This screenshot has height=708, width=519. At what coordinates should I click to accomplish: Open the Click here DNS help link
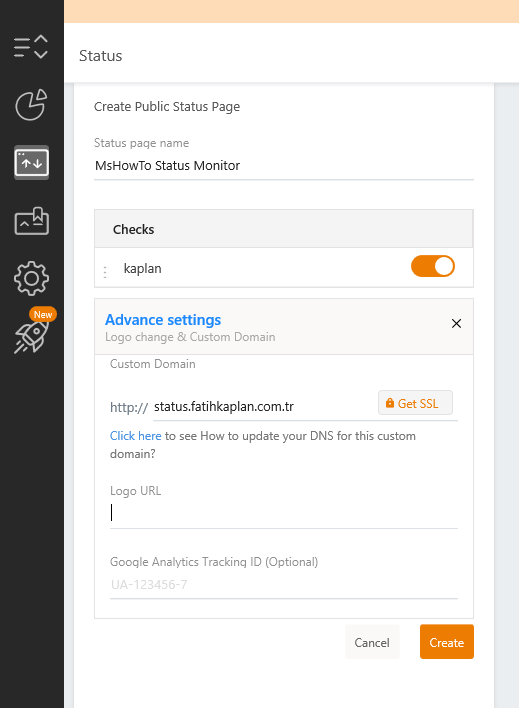pos(136,436)
